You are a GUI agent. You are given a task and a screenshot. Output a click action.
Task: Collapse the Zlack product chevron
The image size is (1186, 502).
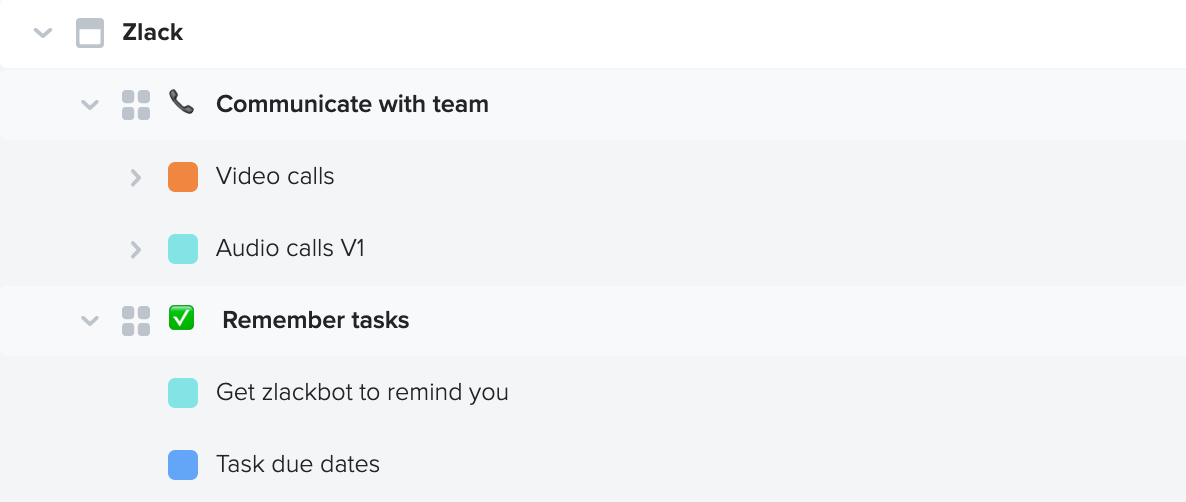coord(43,33)
